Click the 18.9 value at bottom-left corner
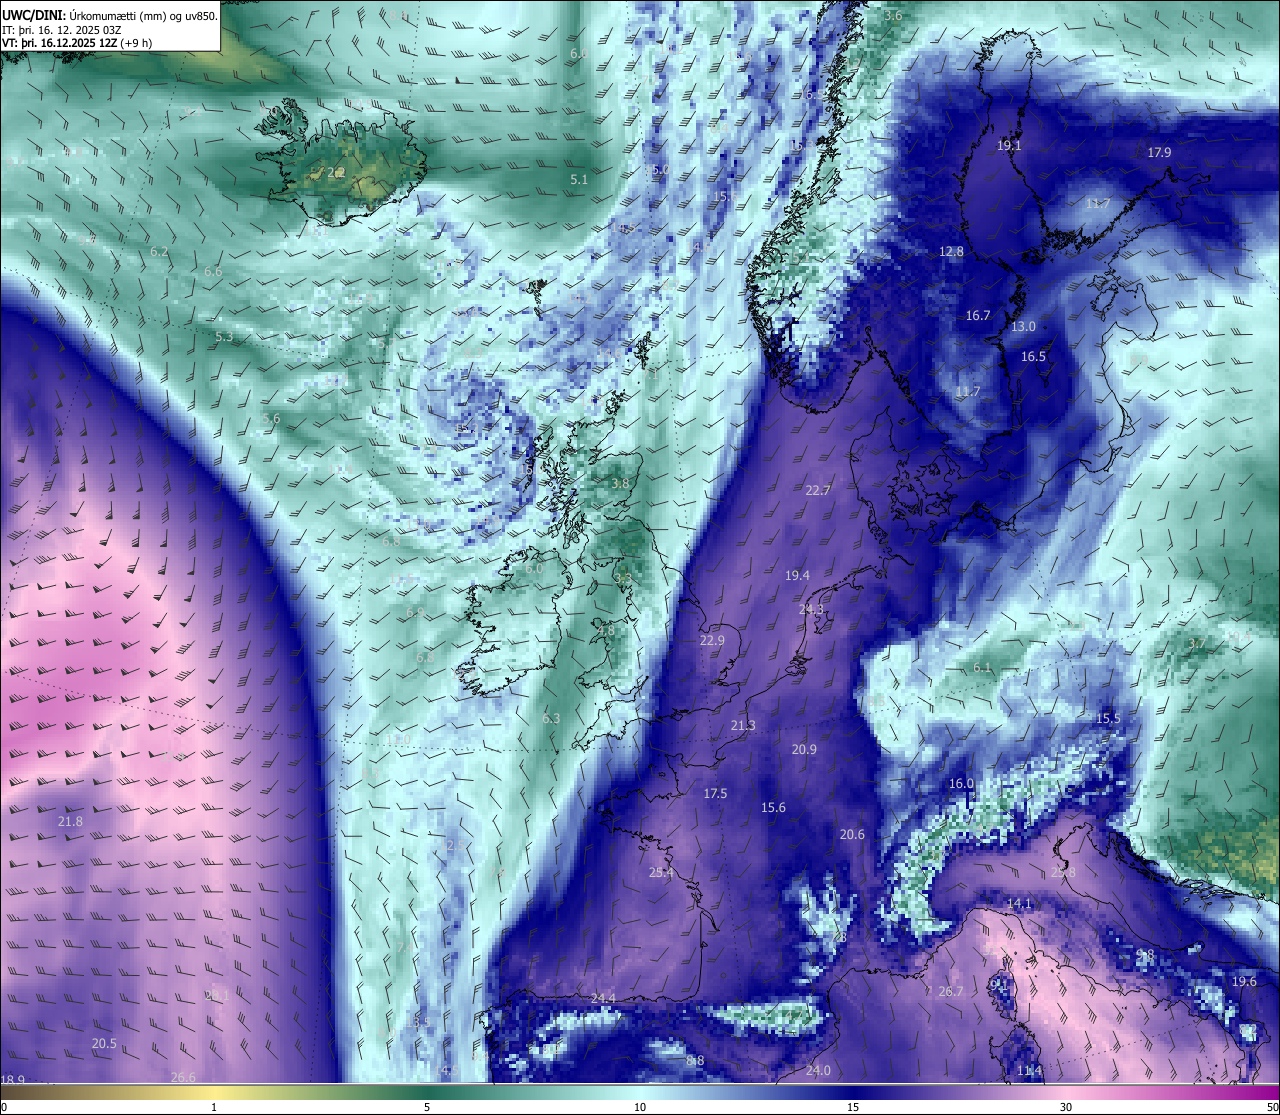The width and height of the screenshot is (1280, 1115). coord(13,1080)
